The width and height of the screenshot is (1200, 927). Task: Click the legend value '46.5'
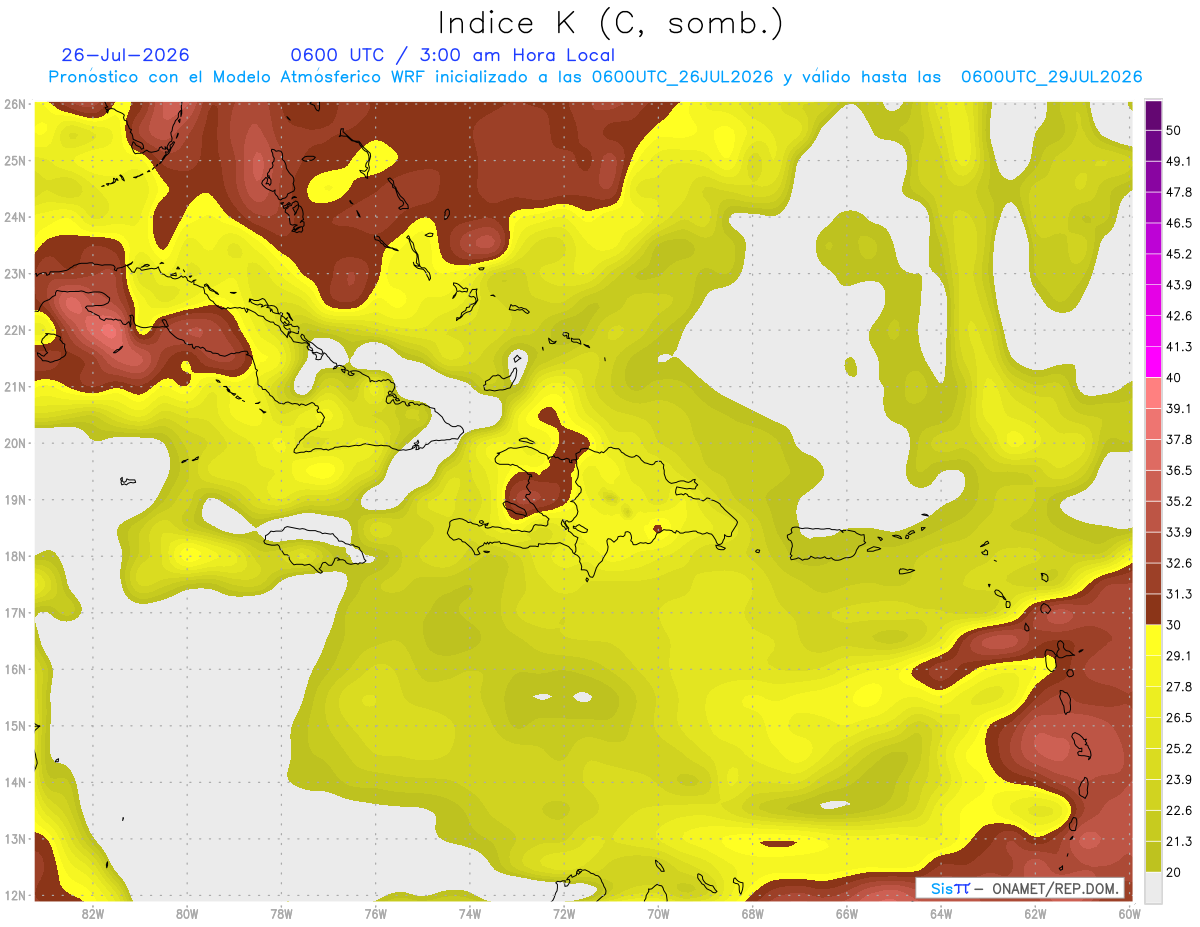[1179, 223]
